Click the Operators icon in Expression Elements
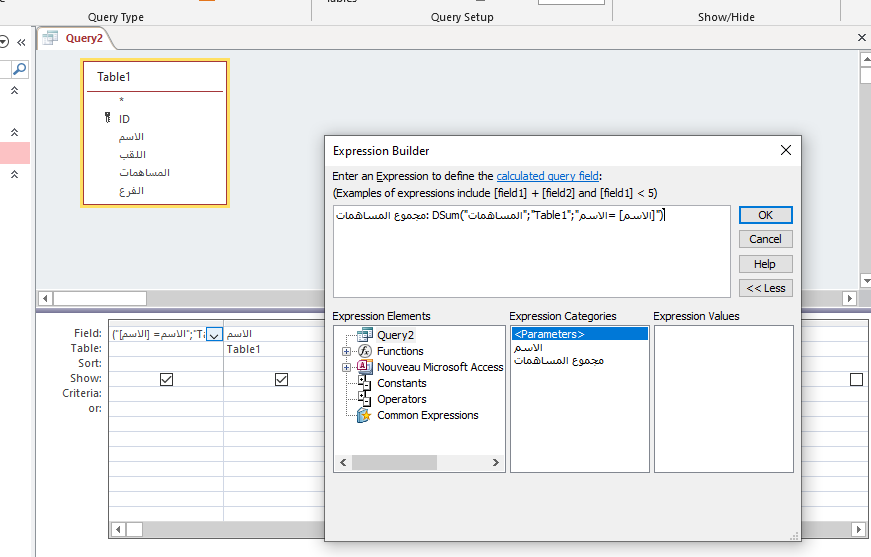The width and height of the screenshot is (871, 557). (364, 399)
